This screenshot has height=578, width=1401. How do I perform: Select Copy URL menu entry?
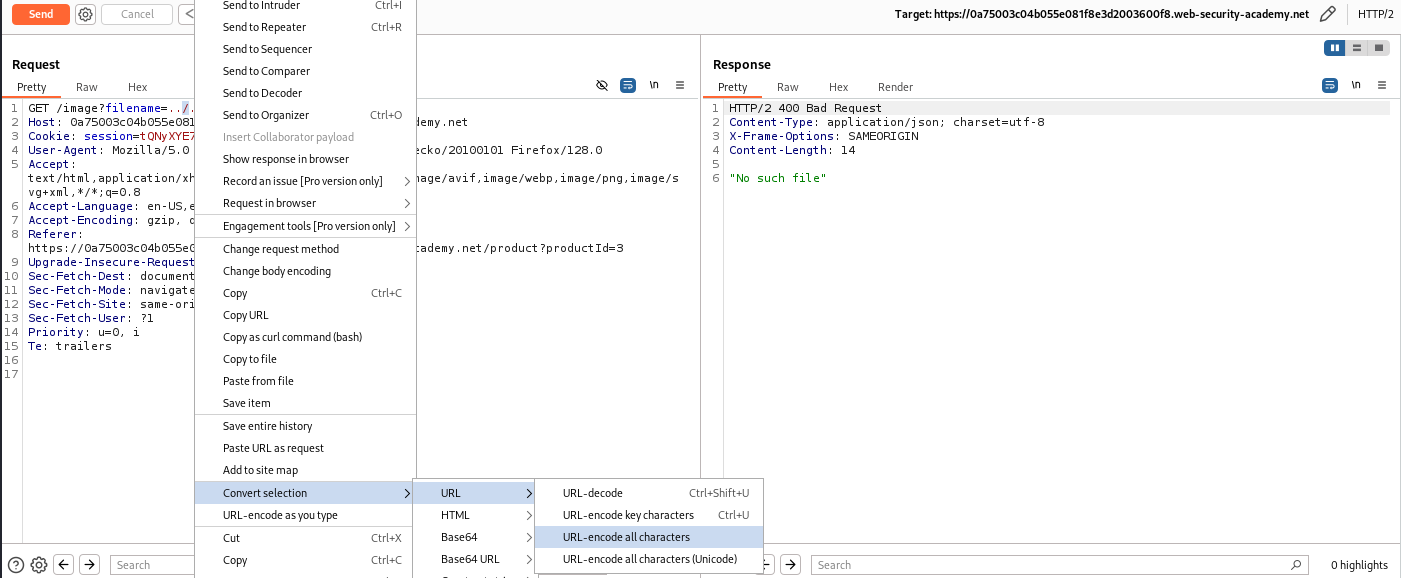[x=305, y=315]
